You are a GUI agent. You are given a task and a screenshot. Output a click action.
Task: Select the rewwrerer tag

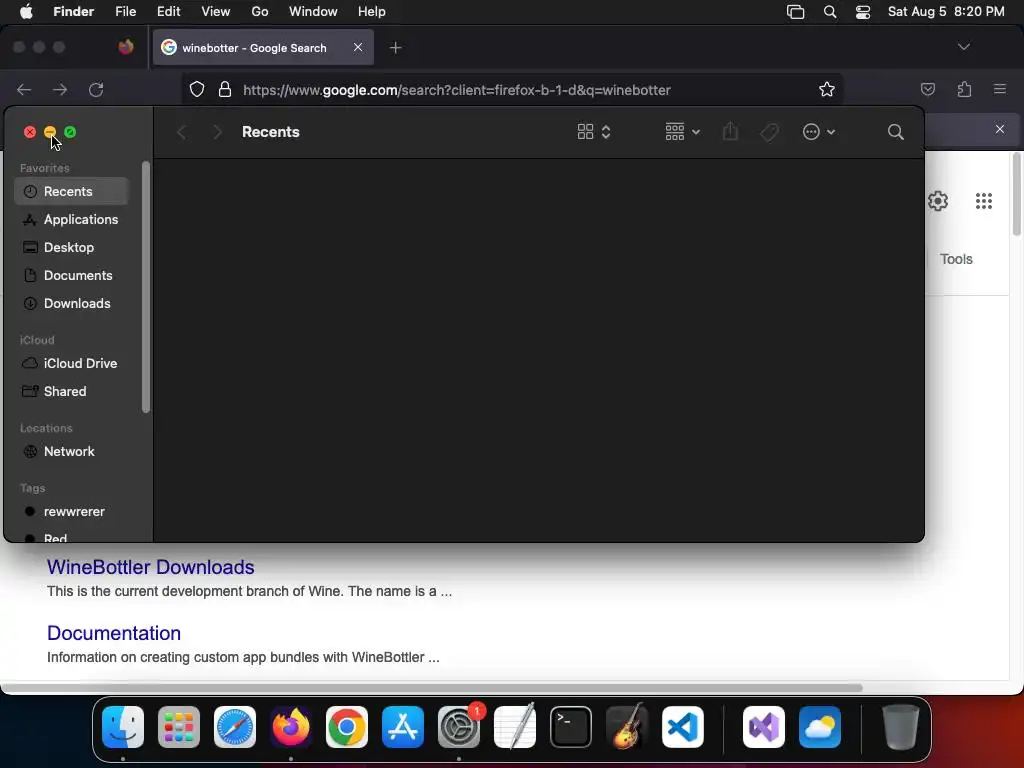coord(71,512)
